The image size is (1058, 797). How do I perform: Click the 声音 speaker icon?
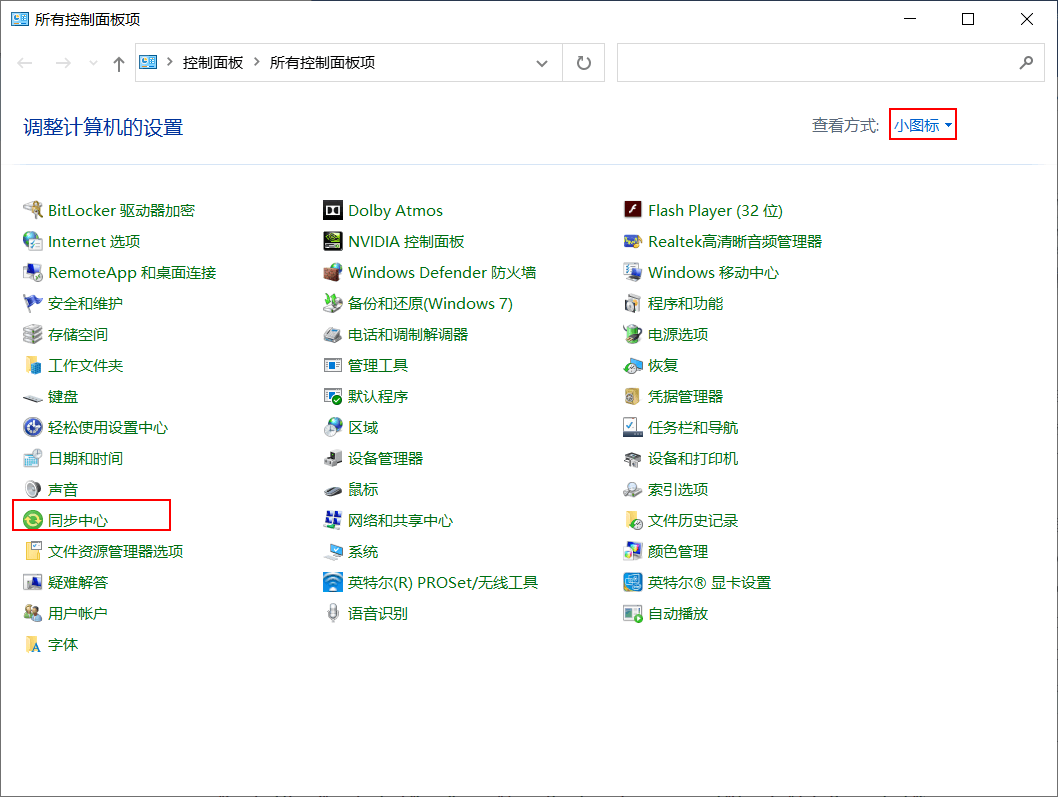pyautogui.click(x=32, y=489)
